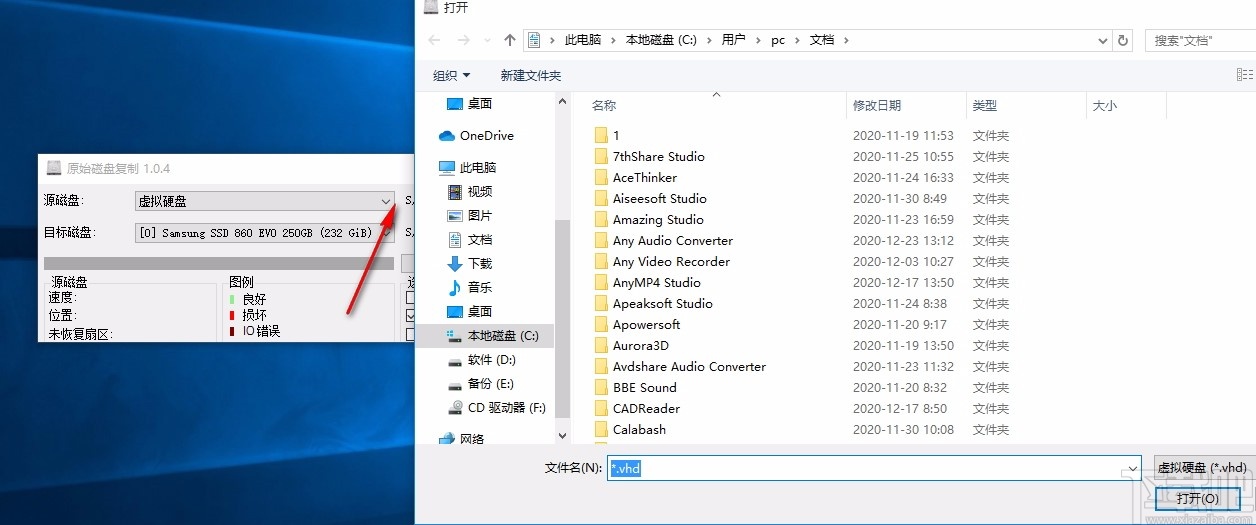The image size is (1256, 525).
Task: Click the pc breadcrumb segment
Action: (x=778, y=40)
